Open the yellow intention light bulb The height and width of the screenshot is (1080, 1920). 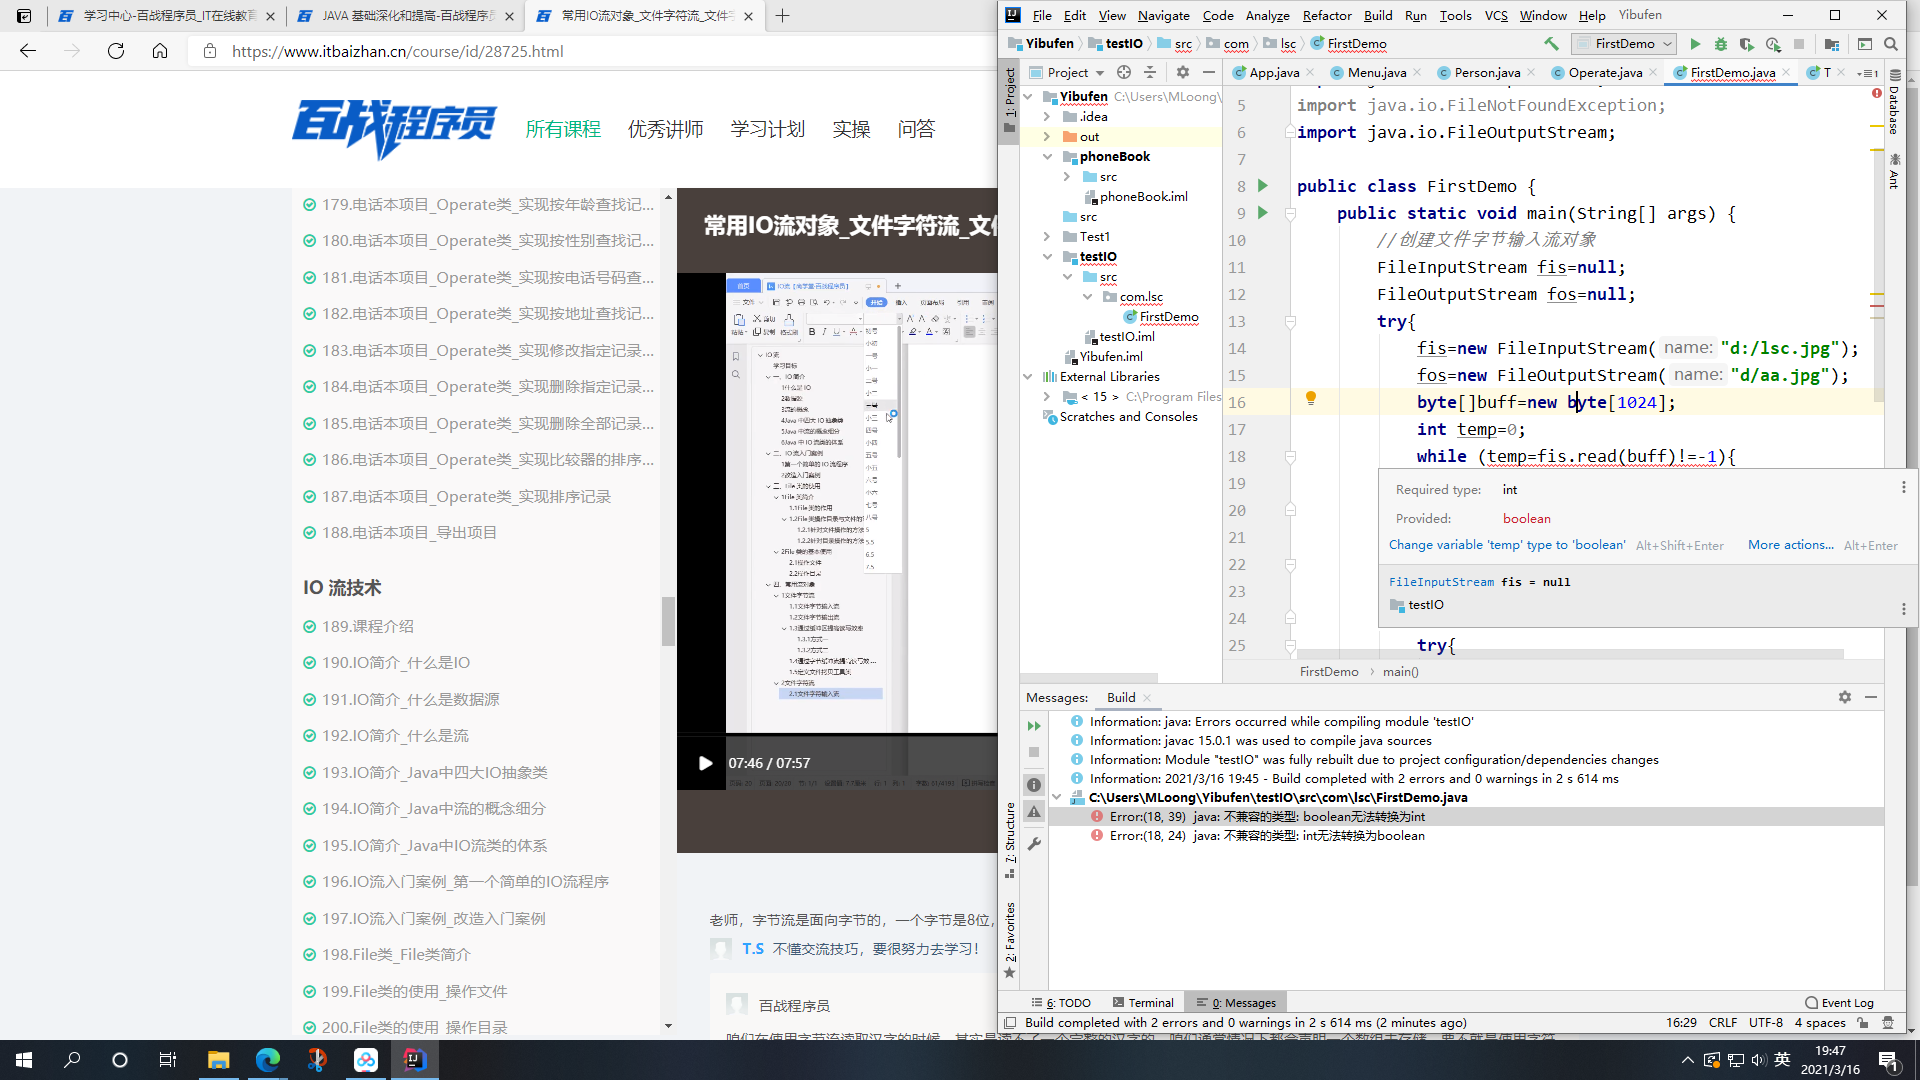[1311, 398]
